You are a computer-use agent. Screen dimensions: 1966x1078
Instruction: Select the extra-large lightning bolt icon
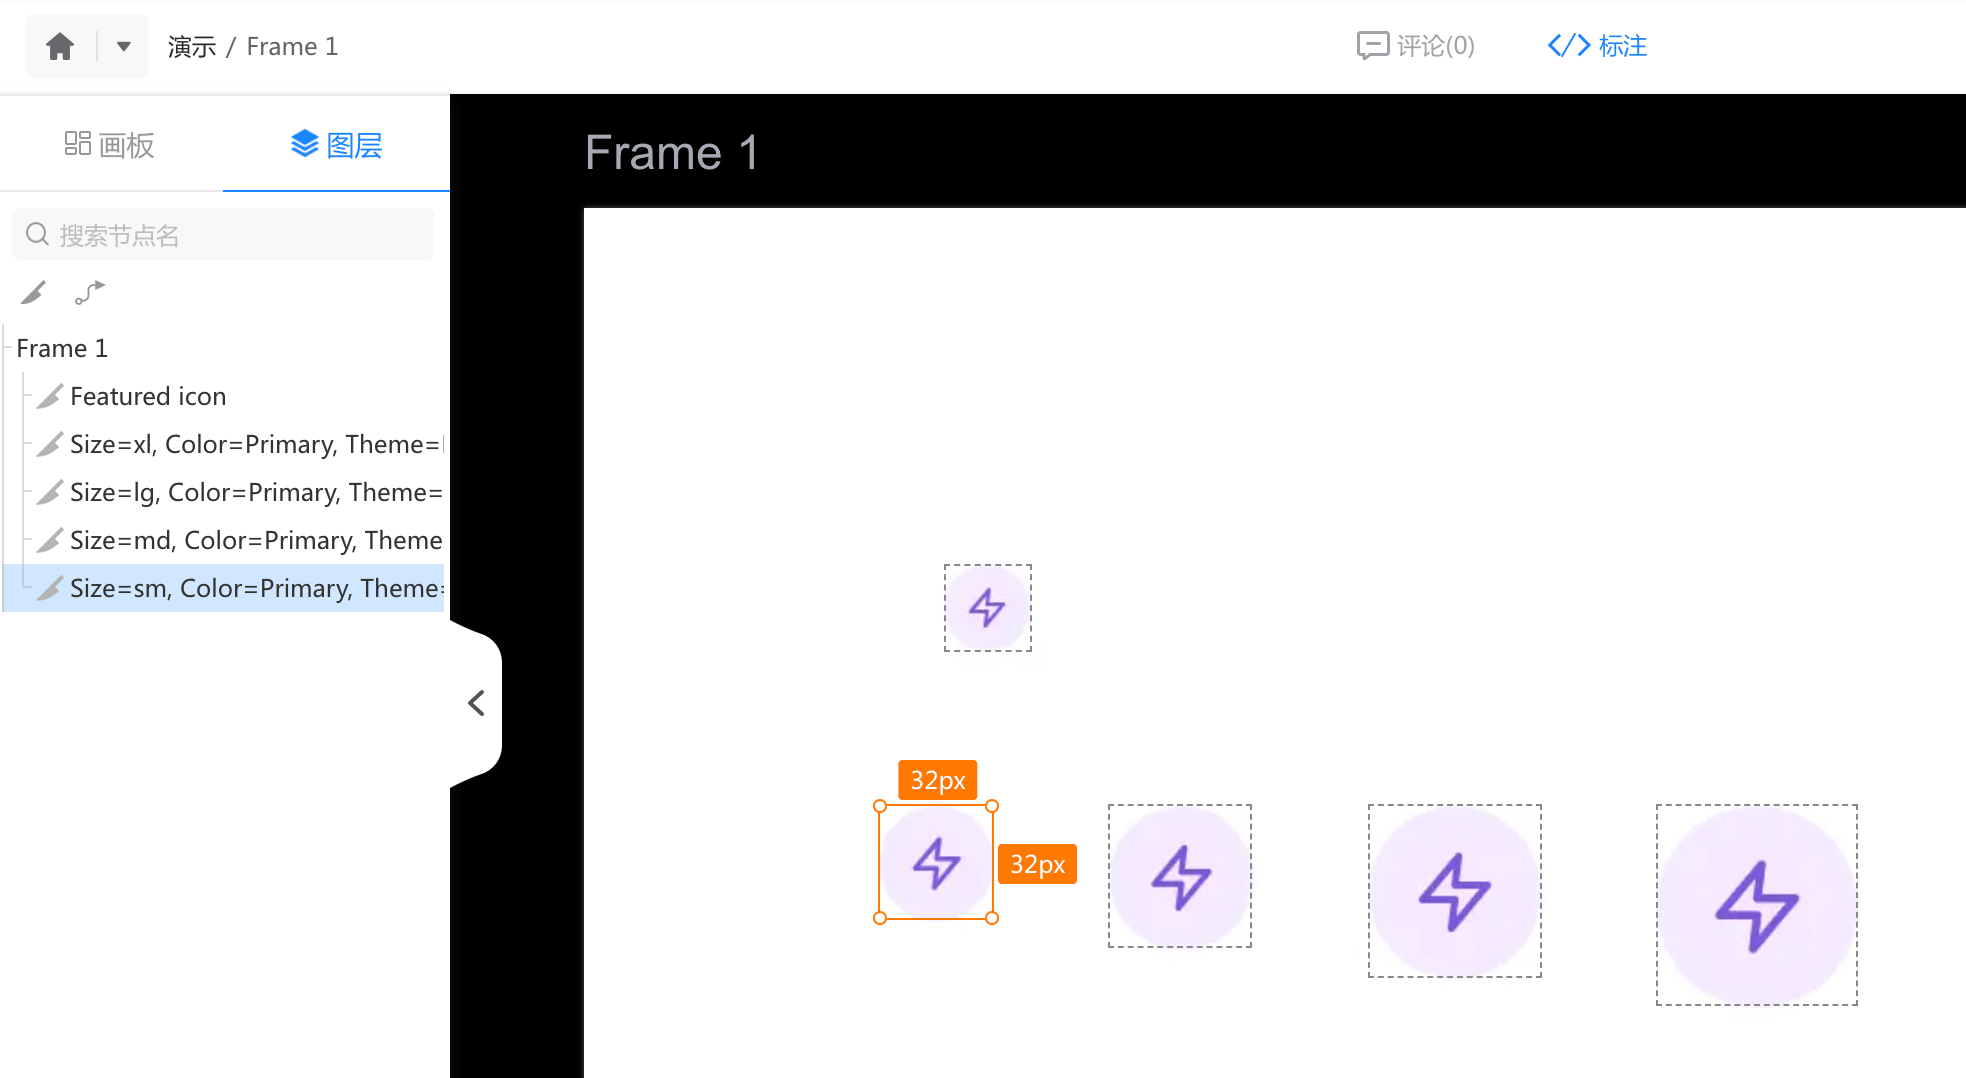point(1757,905)
